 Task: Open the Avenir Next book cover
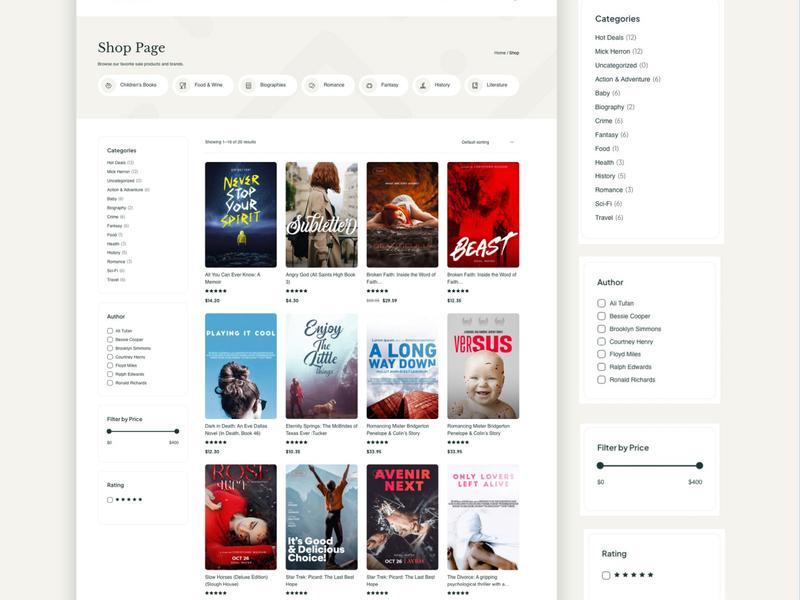click(x=402, y=517)
